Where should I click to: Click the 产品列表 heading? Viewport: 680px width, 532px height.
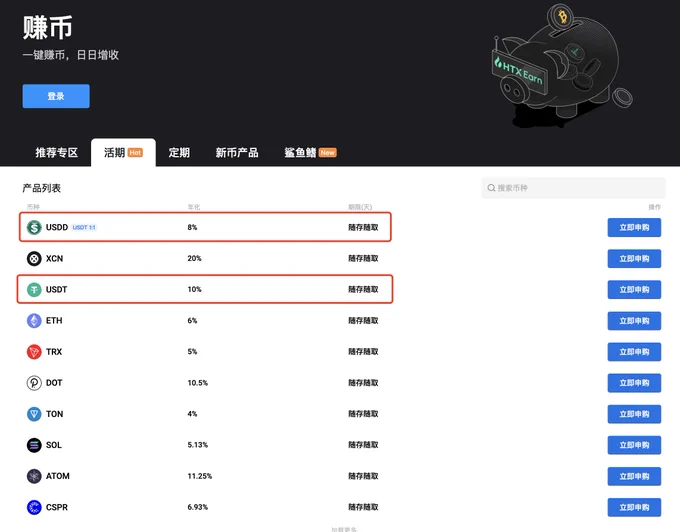click(x=42, y=188)
